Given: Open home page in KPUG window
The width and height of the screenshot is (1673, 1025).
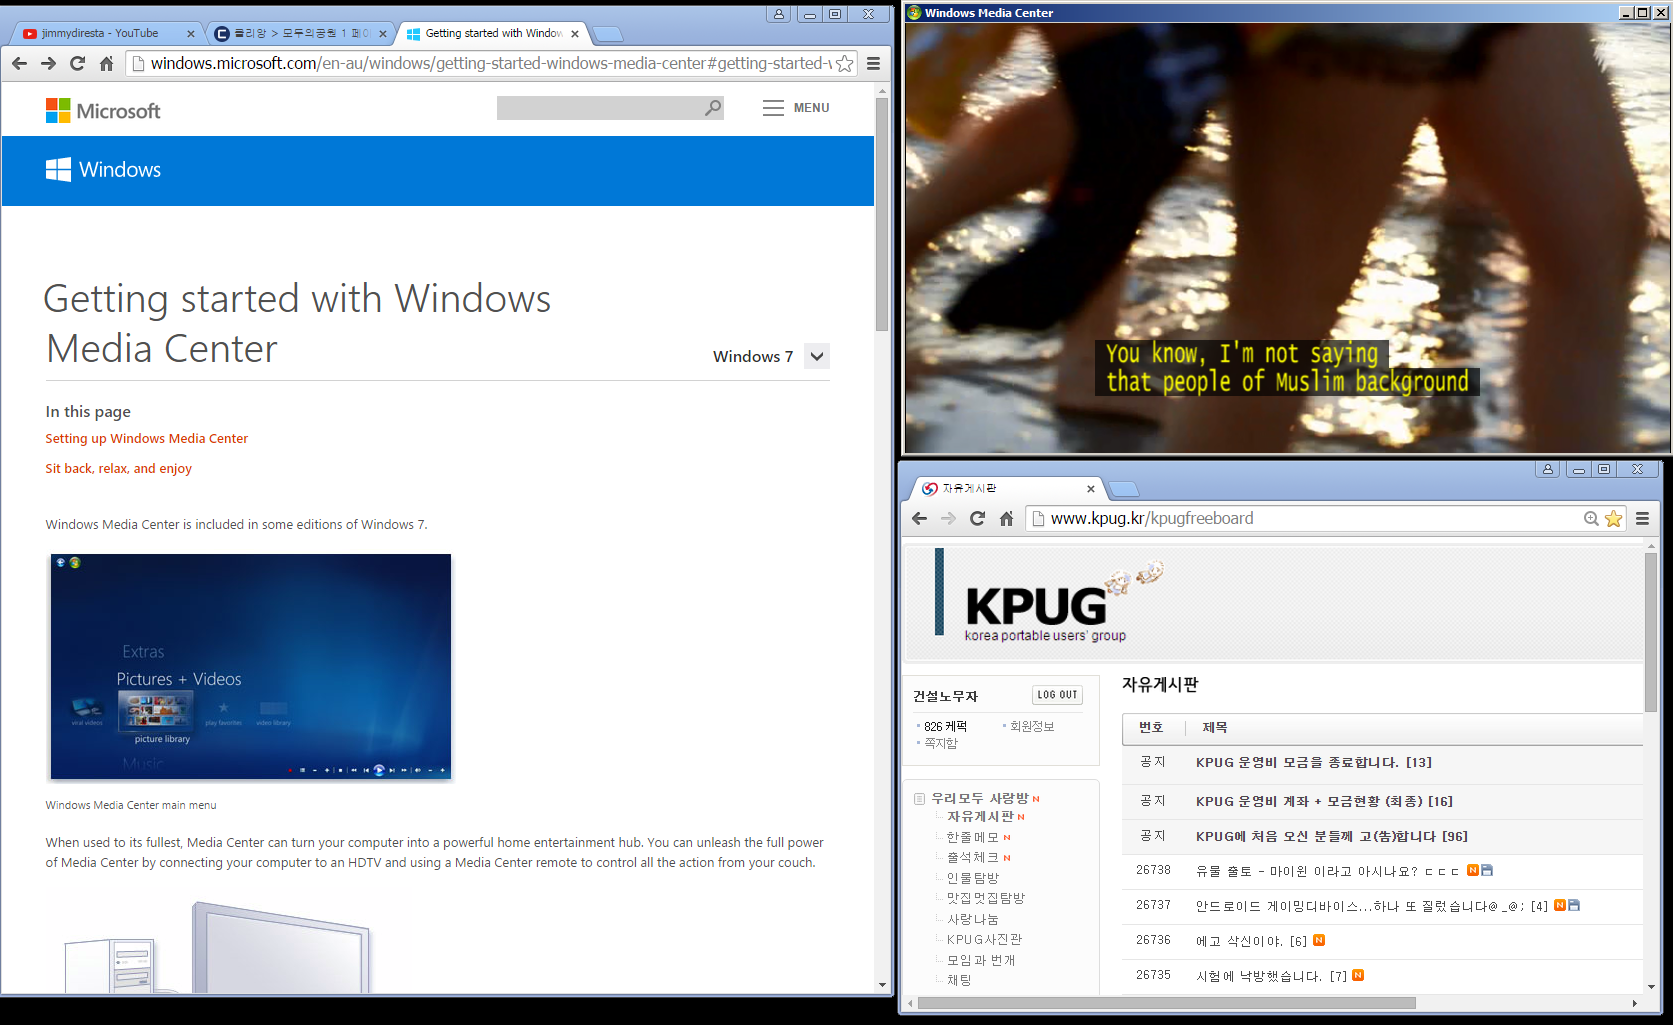Looking at the screenshot, I should point(1006,518).
